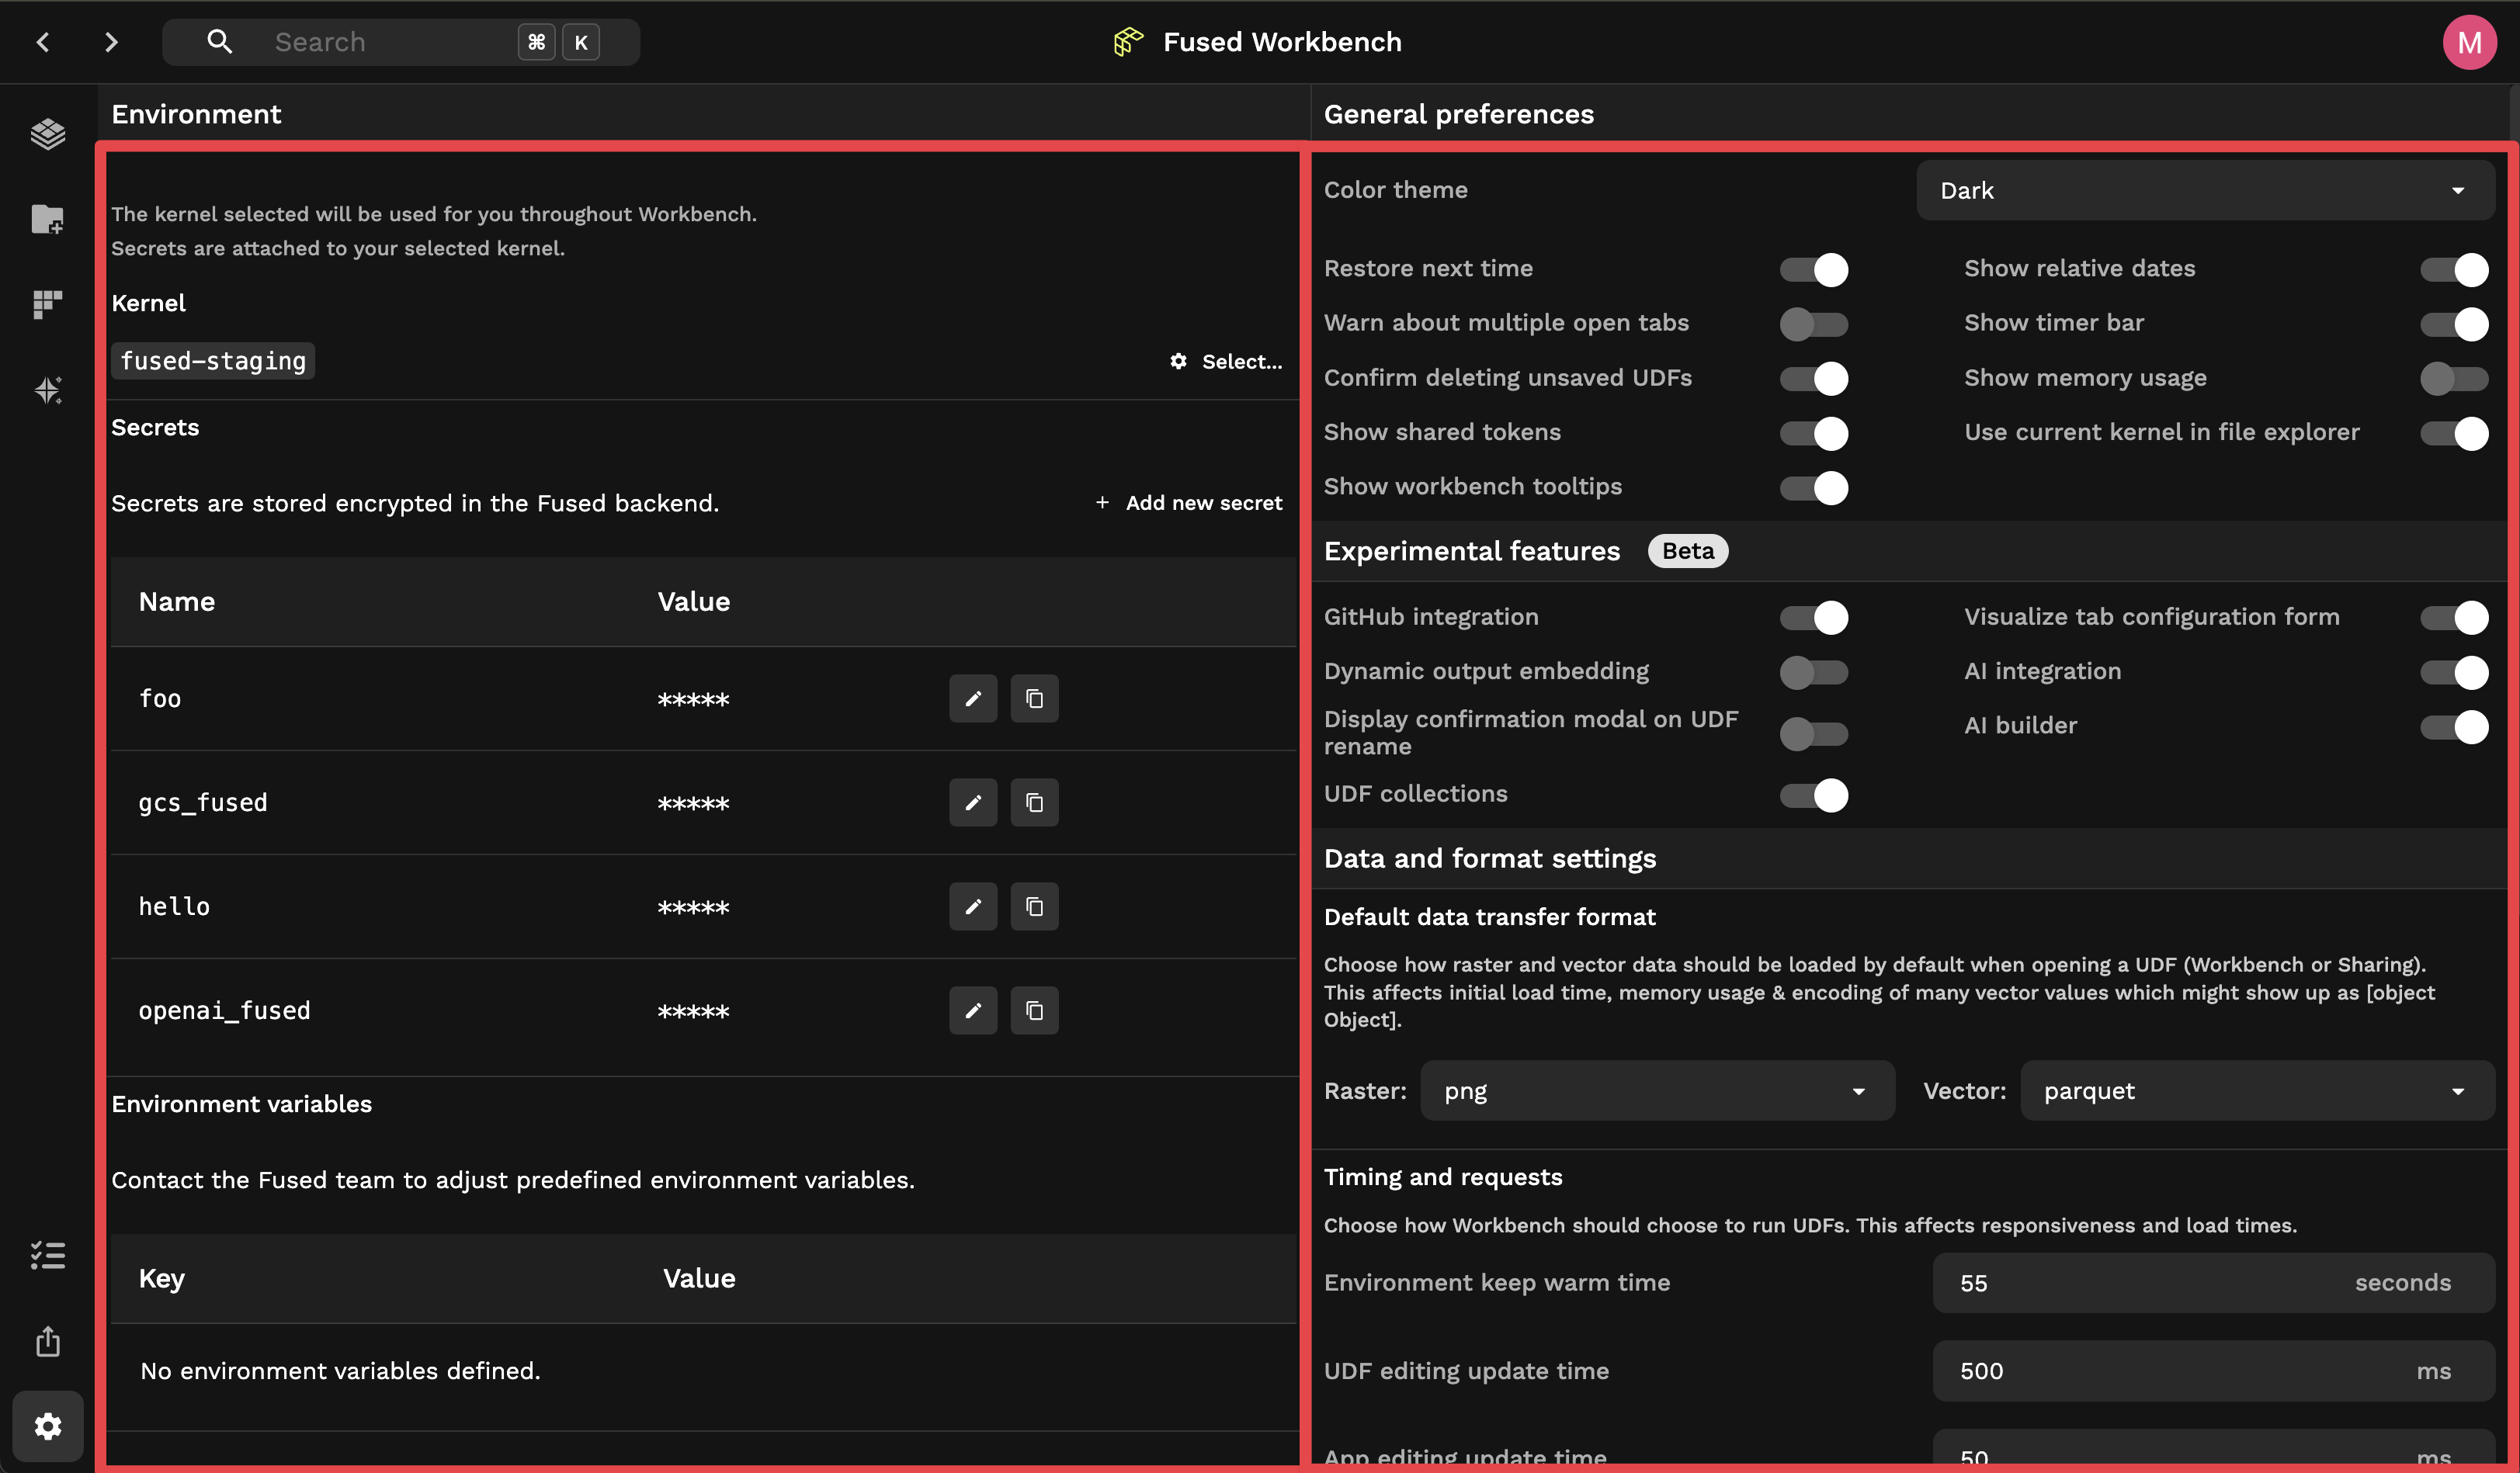The width and height of the screenshot is (2520, 1473).
Task: Toggle Use current kernel in file explorer
Action: click(2454, 433)
